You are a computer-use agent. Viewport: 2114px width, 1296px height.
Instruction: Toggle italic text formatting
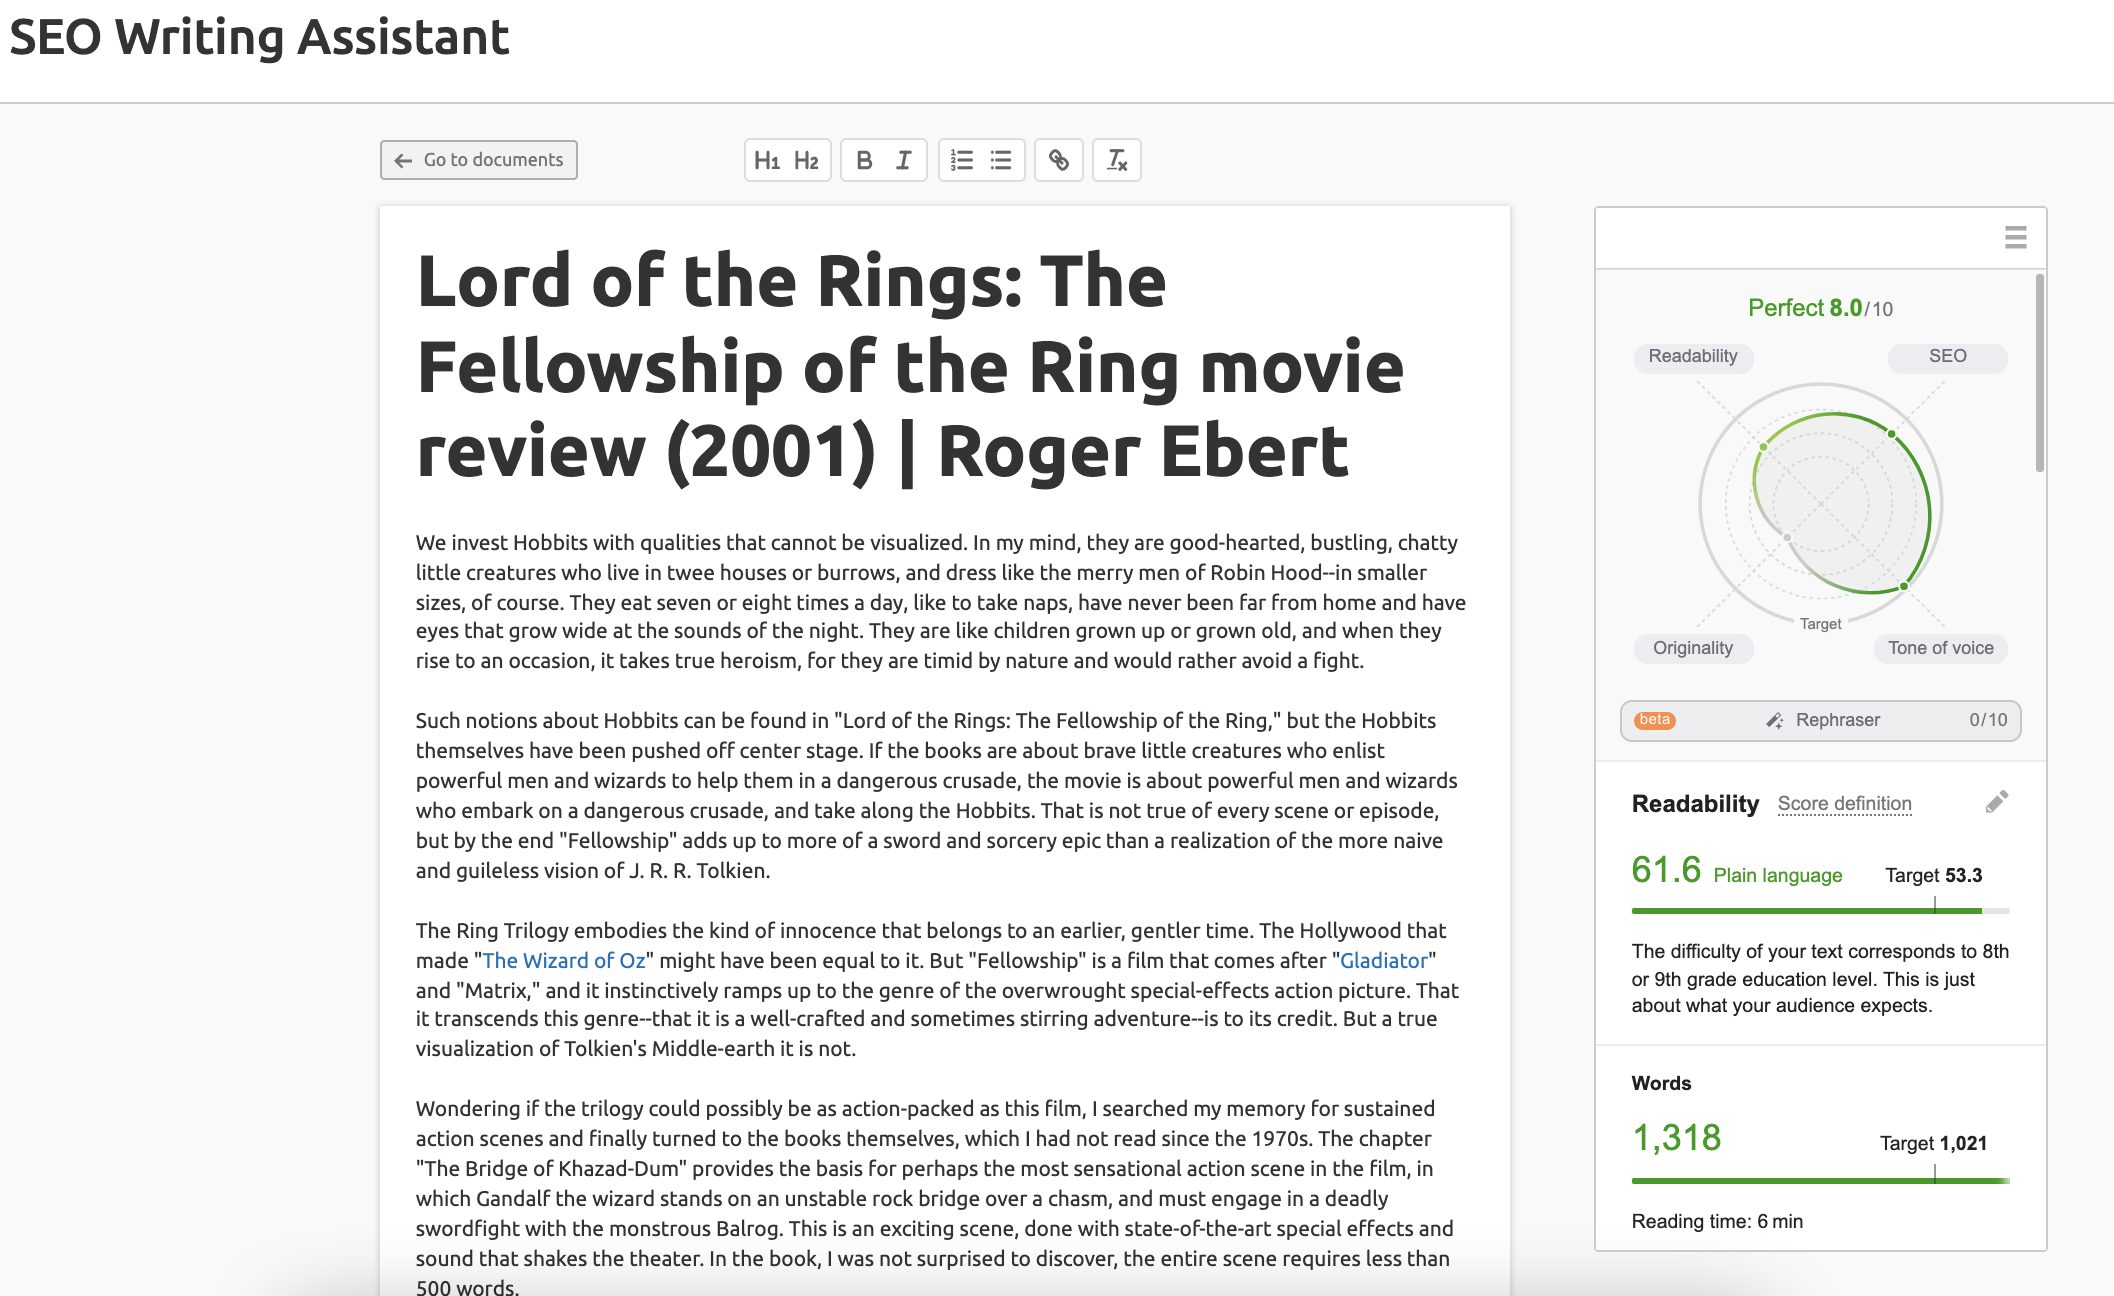[903, 160]
